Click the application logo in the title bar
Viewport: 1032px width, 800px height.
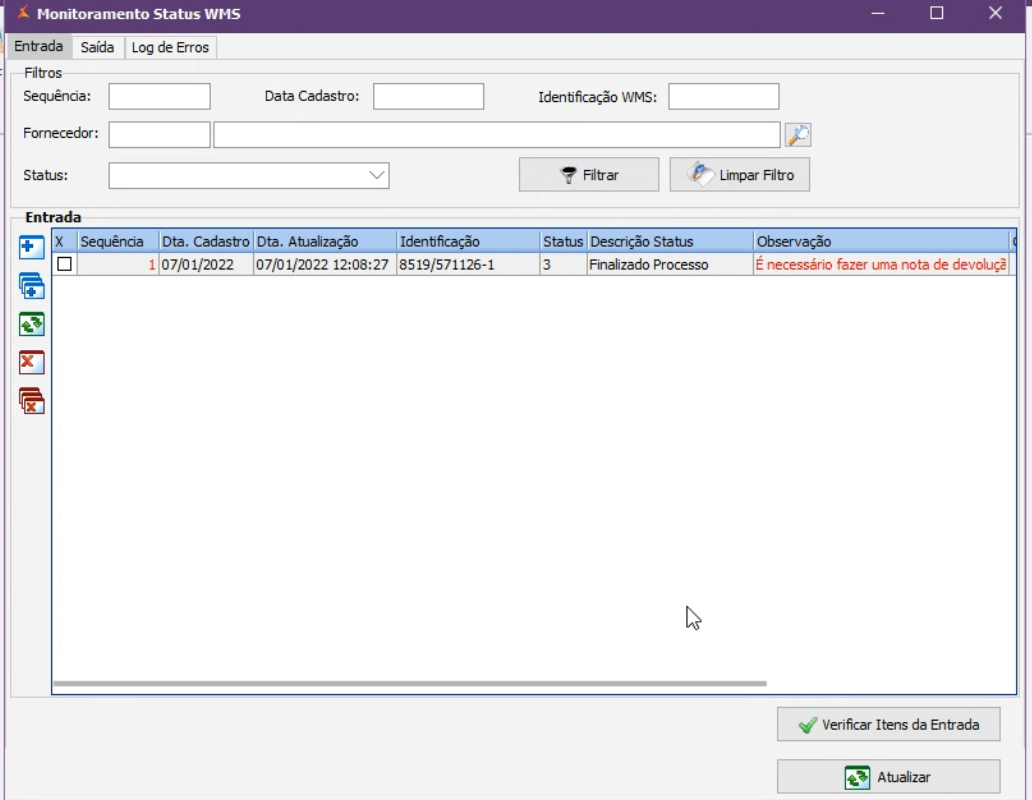pos(24,12)
